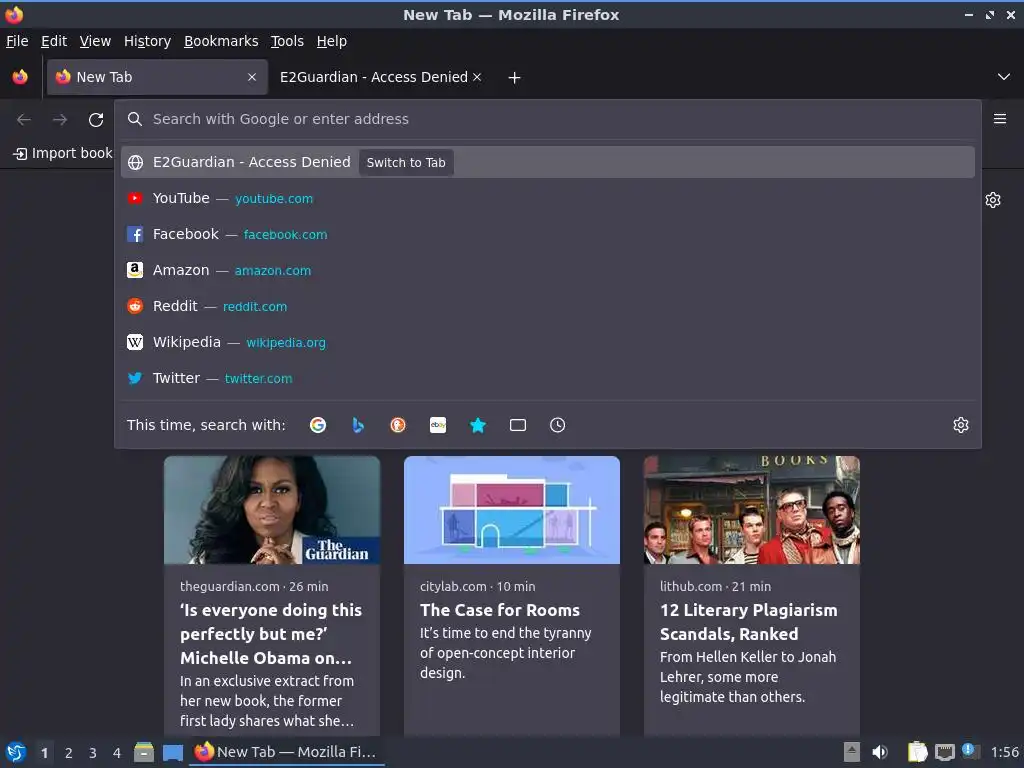Click the removable media eject tray icon
Image resolution: width=1024 pixels, height=768 pixels.
[x=852, y=752]
